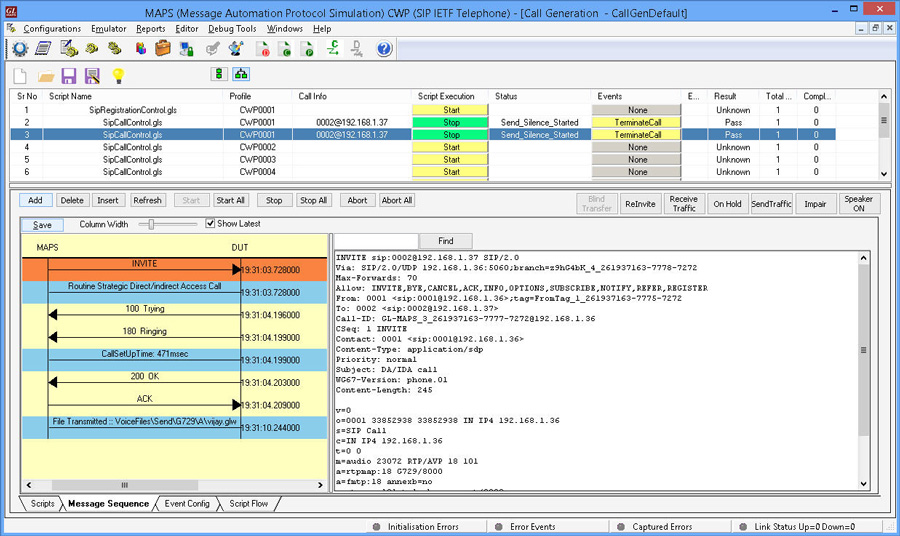Switch to the Event Config tab

(187, 503)
